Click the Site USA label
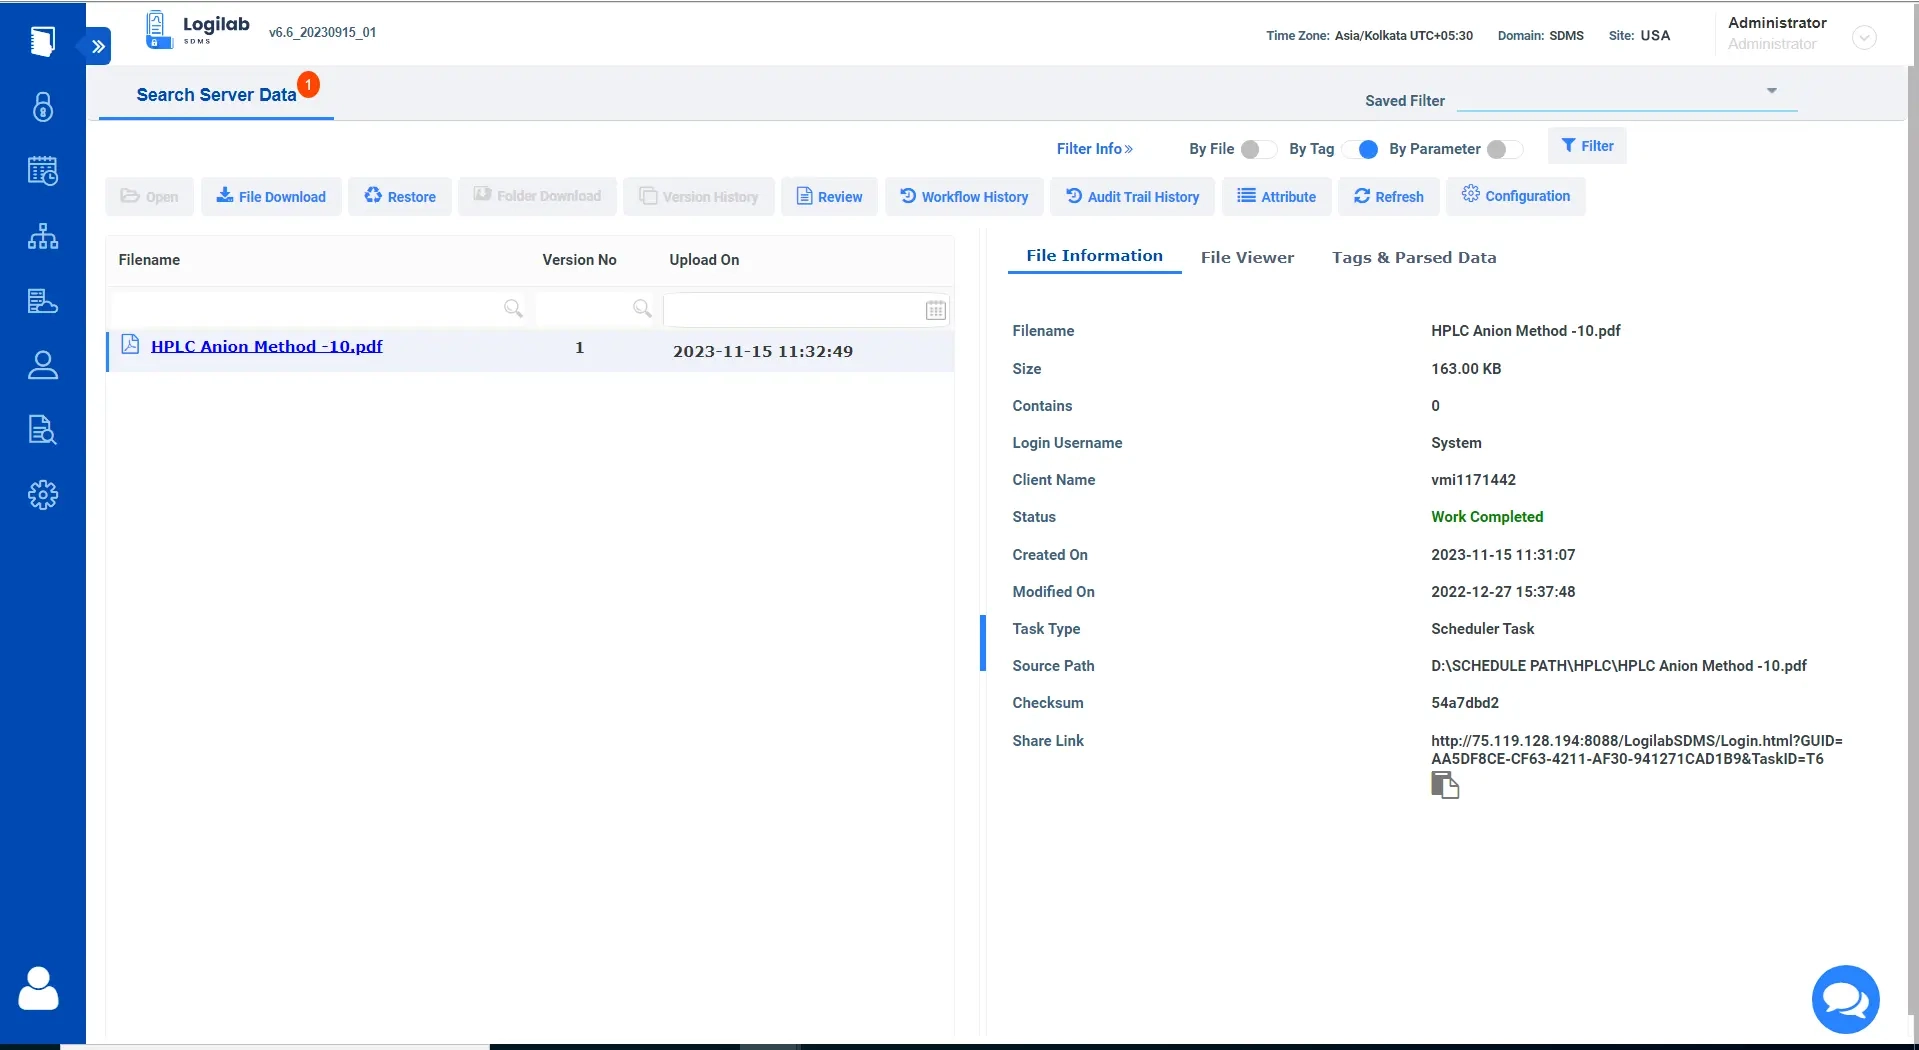This screenshot has width=1919, height=1050. (1639, 36)
